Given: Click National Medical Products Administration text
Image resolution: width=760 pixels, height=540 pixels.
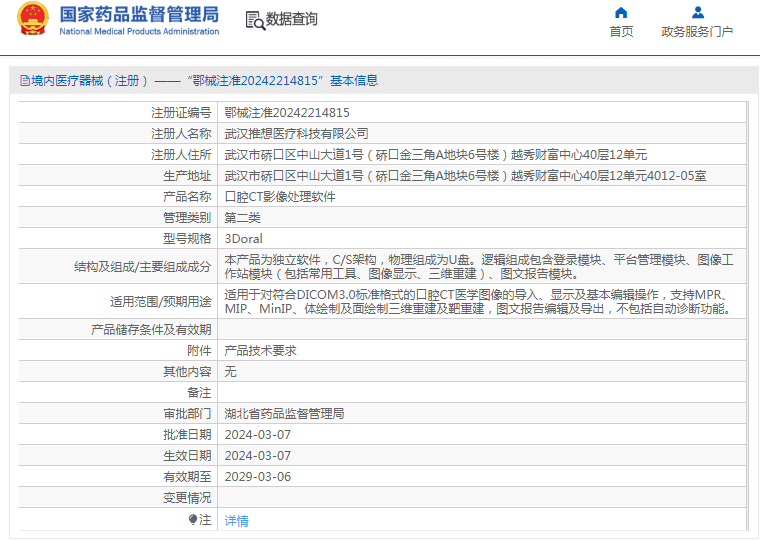Looking at the screenshot, I should 139,32.
